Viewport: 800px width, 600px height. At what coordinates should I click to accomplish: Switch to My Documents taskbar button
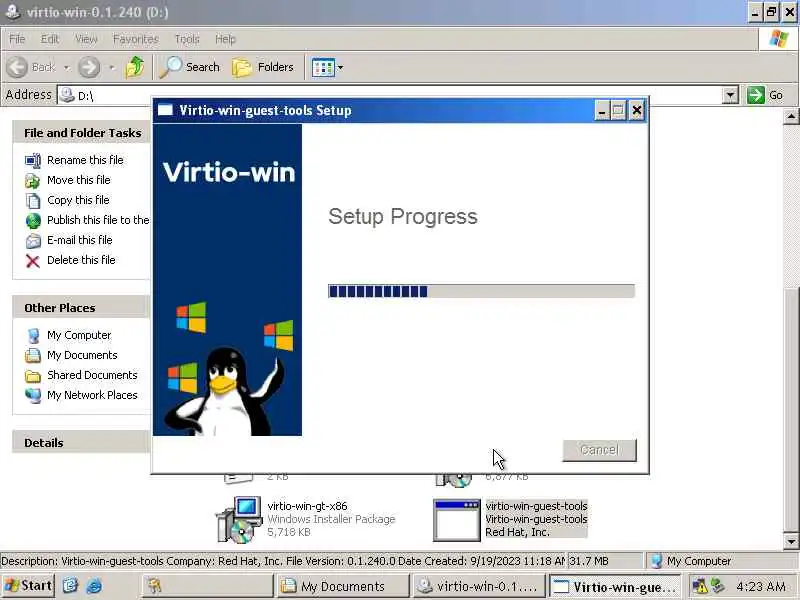[342, 586]
